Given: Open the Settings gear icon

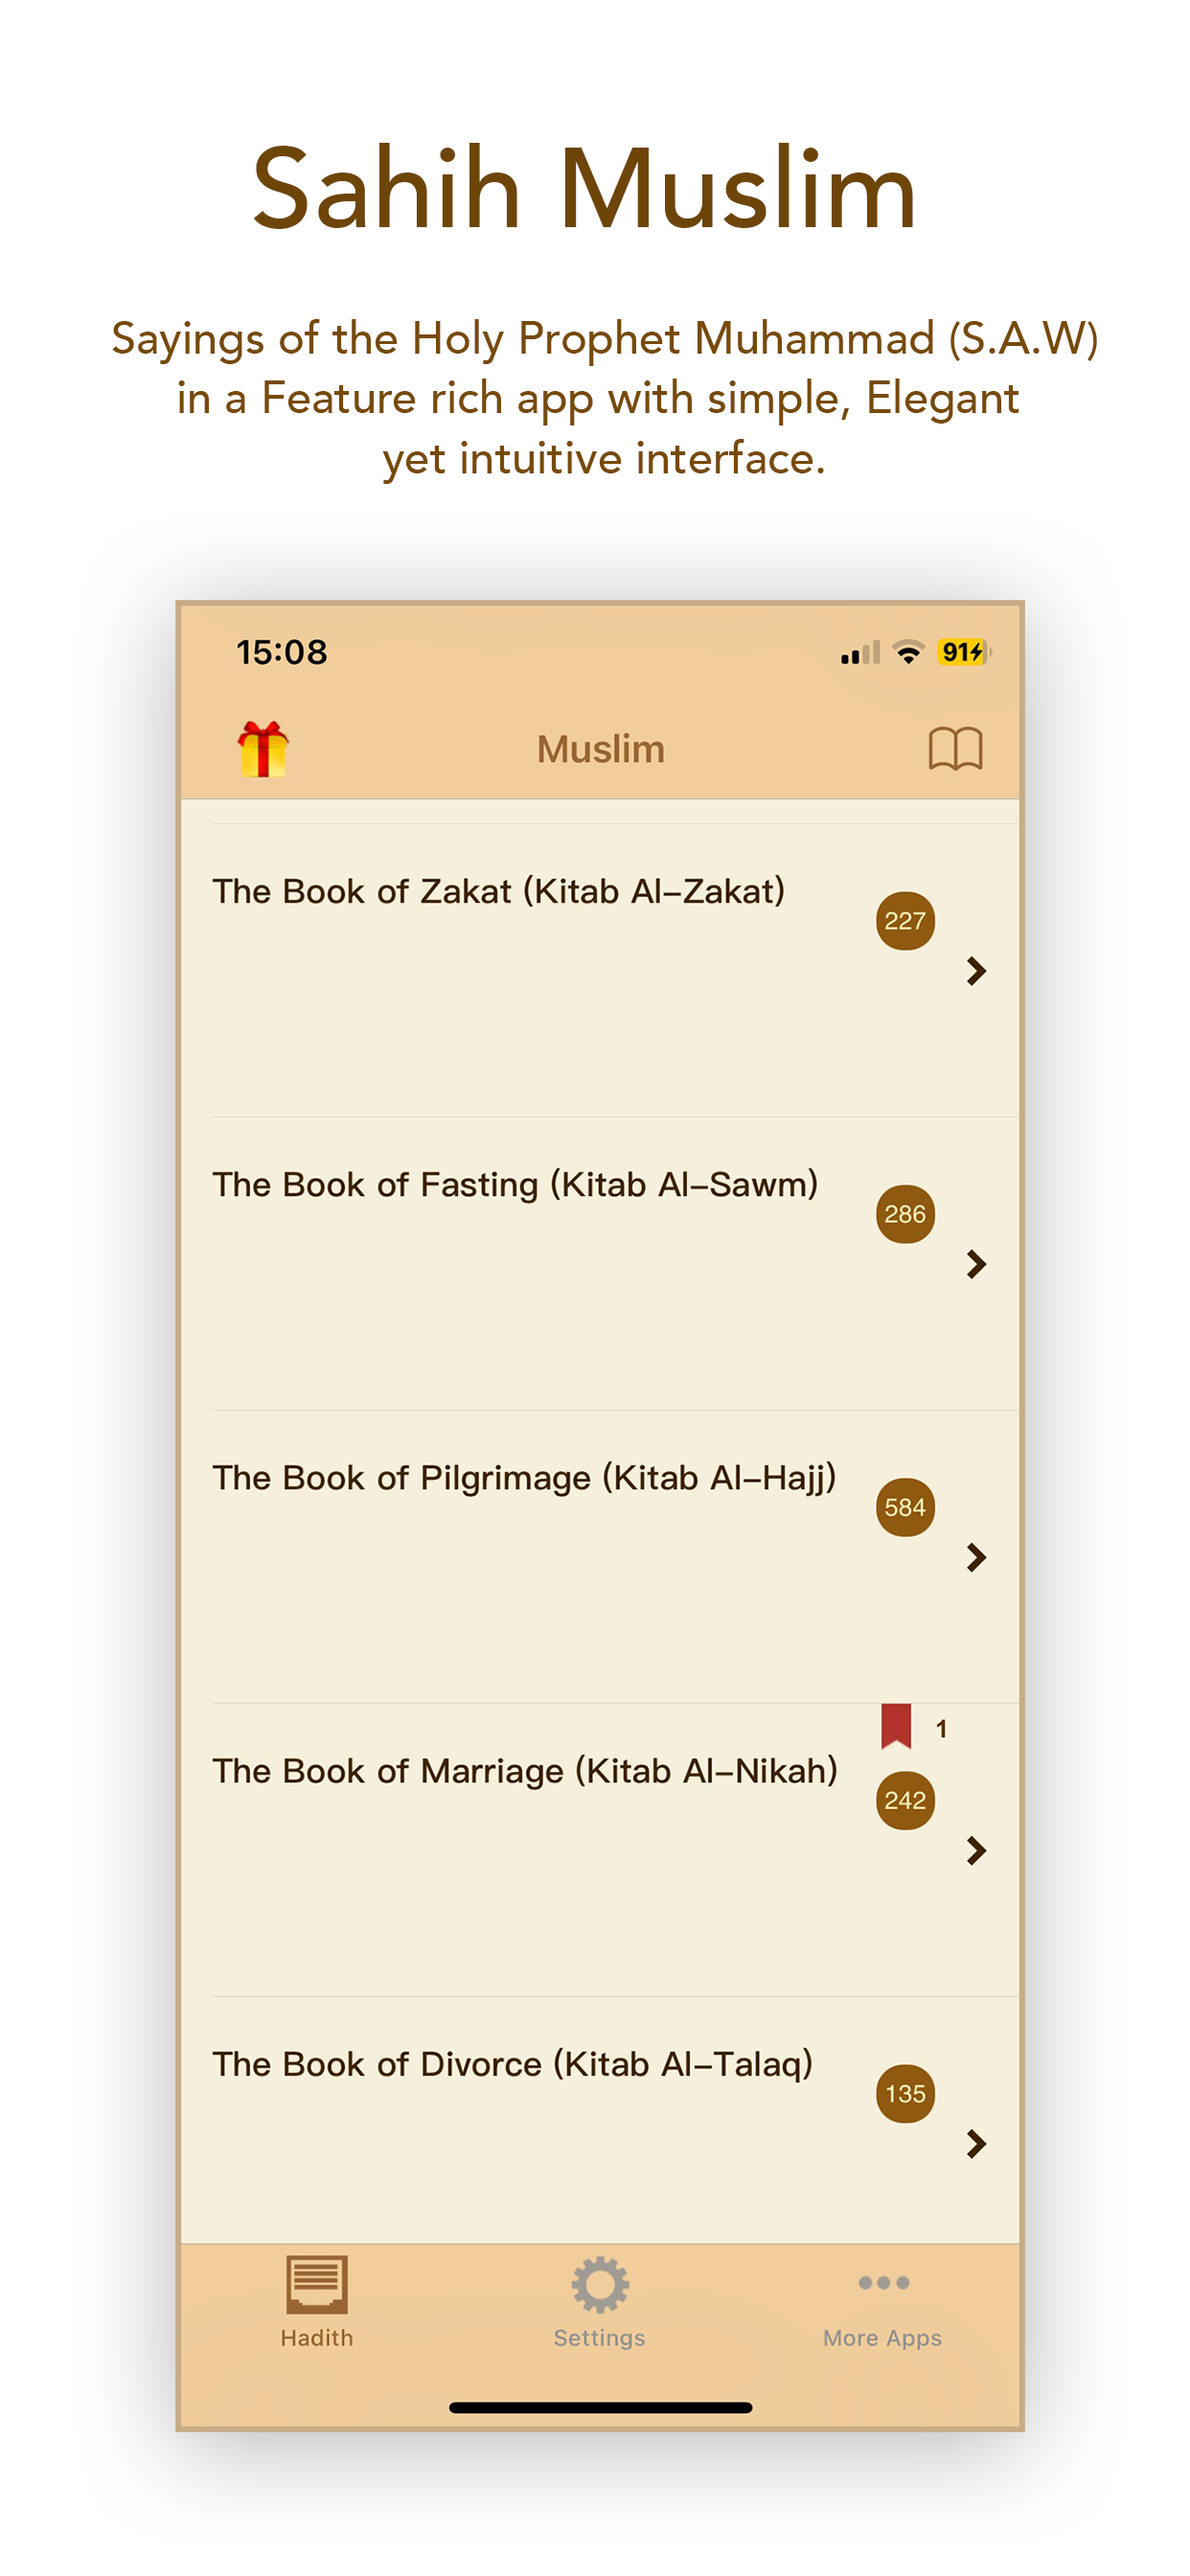Looking at the screenshot, I should [x=600, y=2283].
